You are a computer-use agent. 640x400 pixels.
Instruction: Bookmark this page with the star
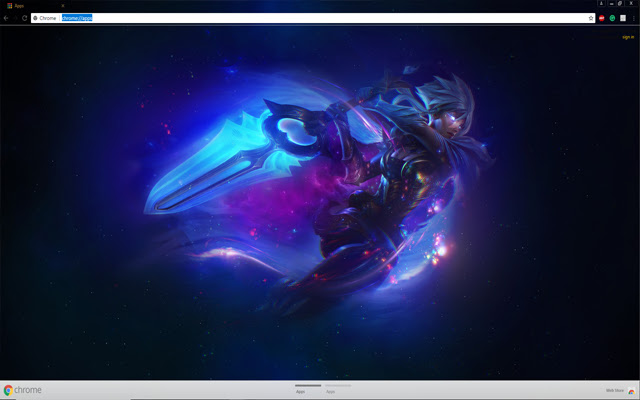tap(591, 18)
